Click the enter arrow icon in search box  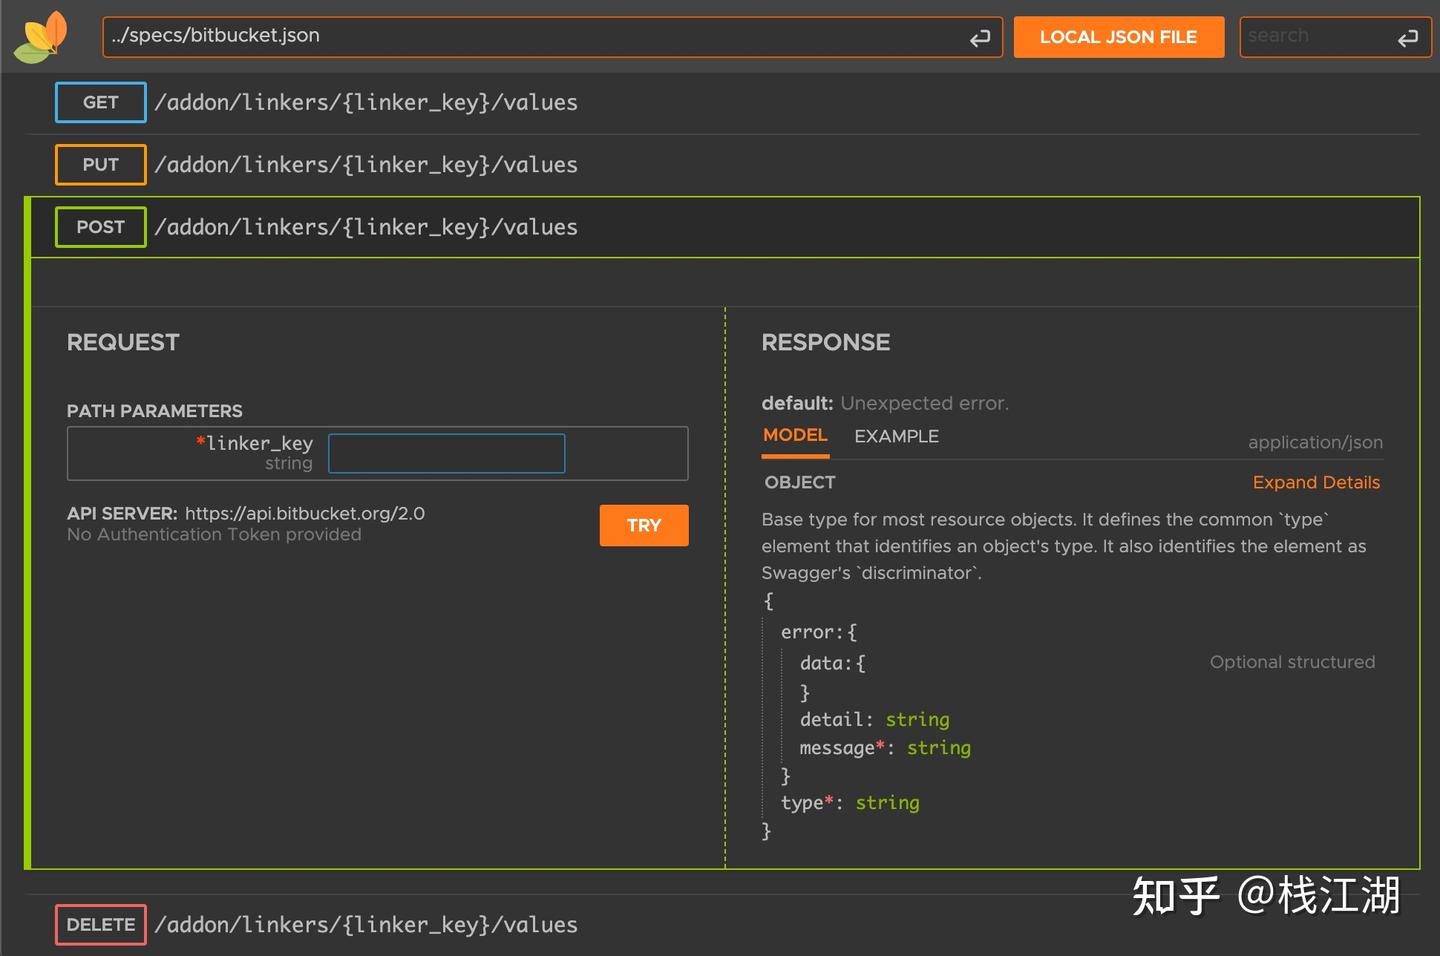1408,38
